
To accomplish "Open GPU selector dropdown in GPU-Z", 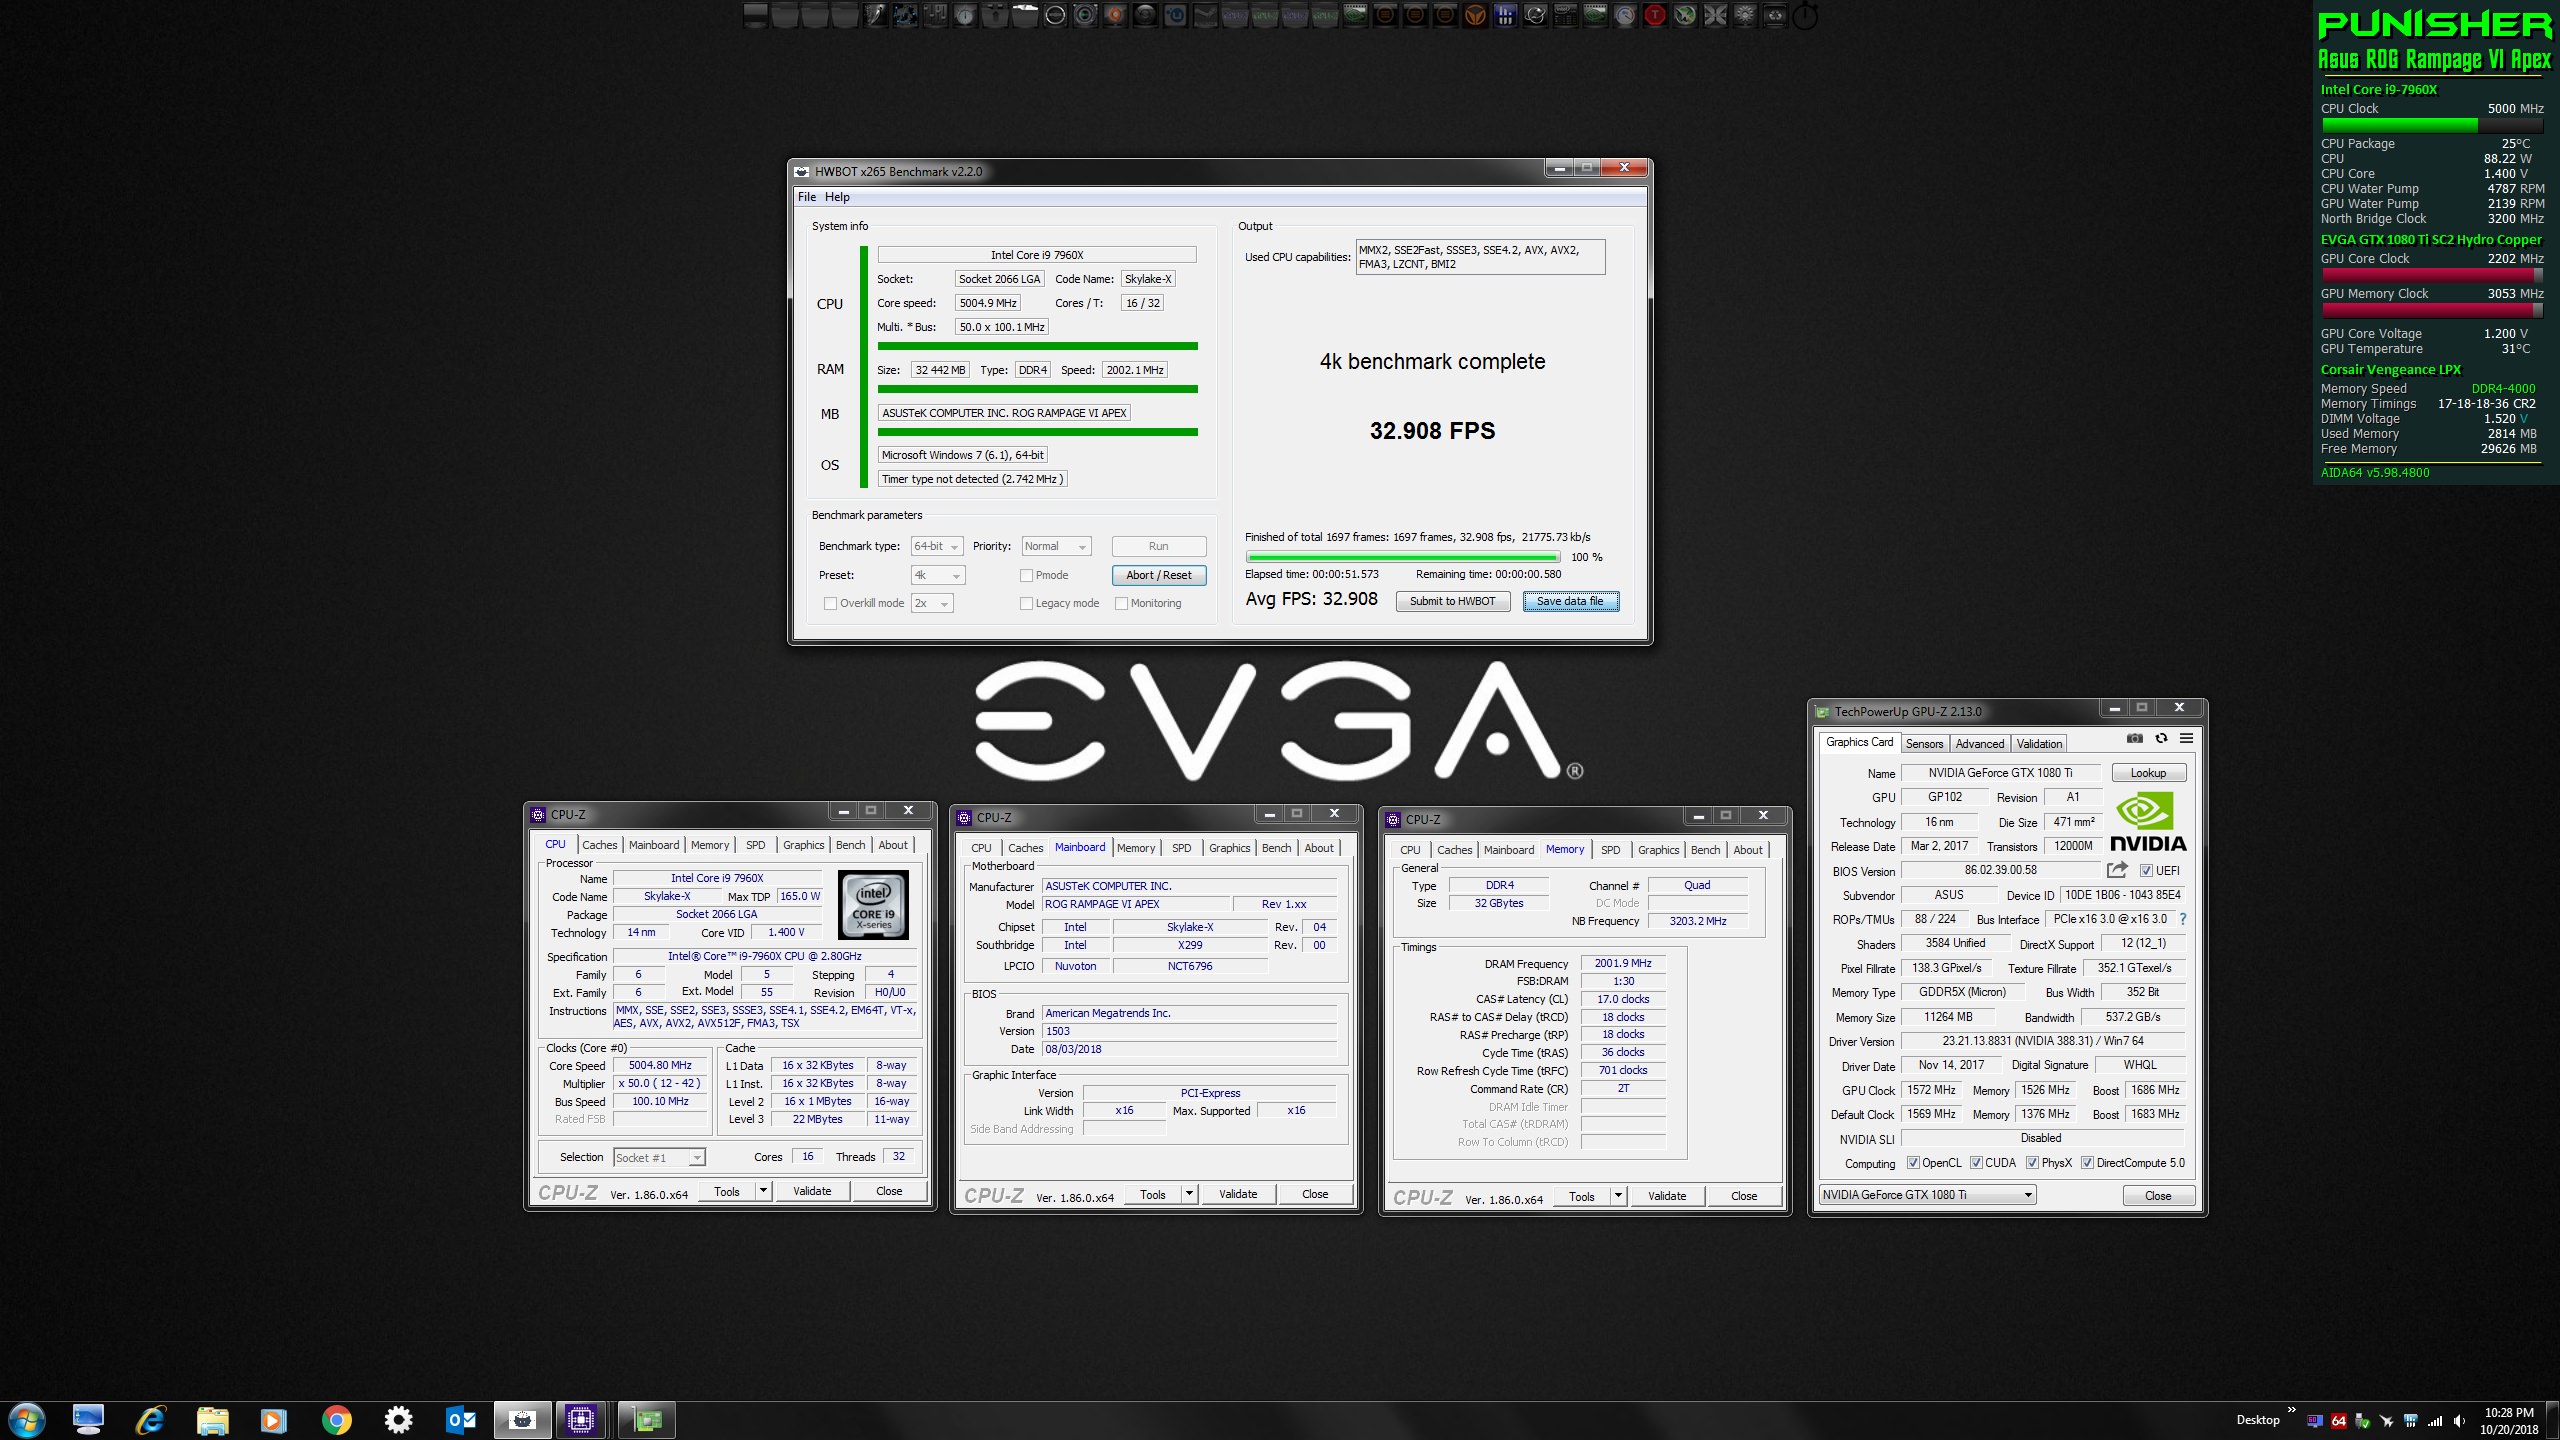I will click(1928, 1195).
